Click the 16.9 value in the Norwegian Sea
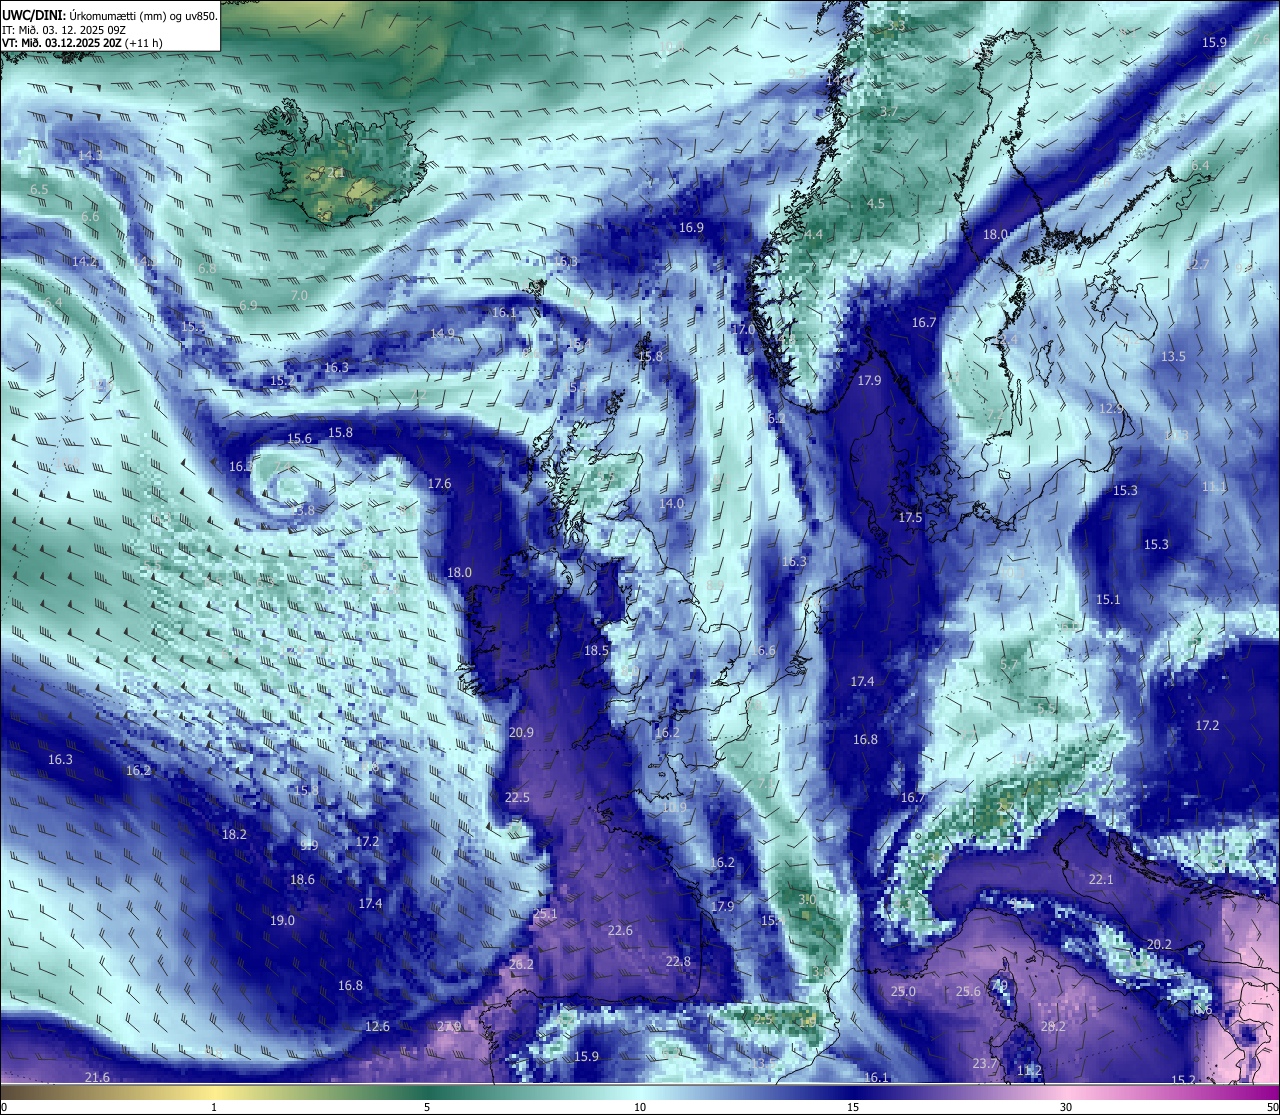Image resolution: width=1280 pixels, height=1115 pixels. (x=691, y=227)
